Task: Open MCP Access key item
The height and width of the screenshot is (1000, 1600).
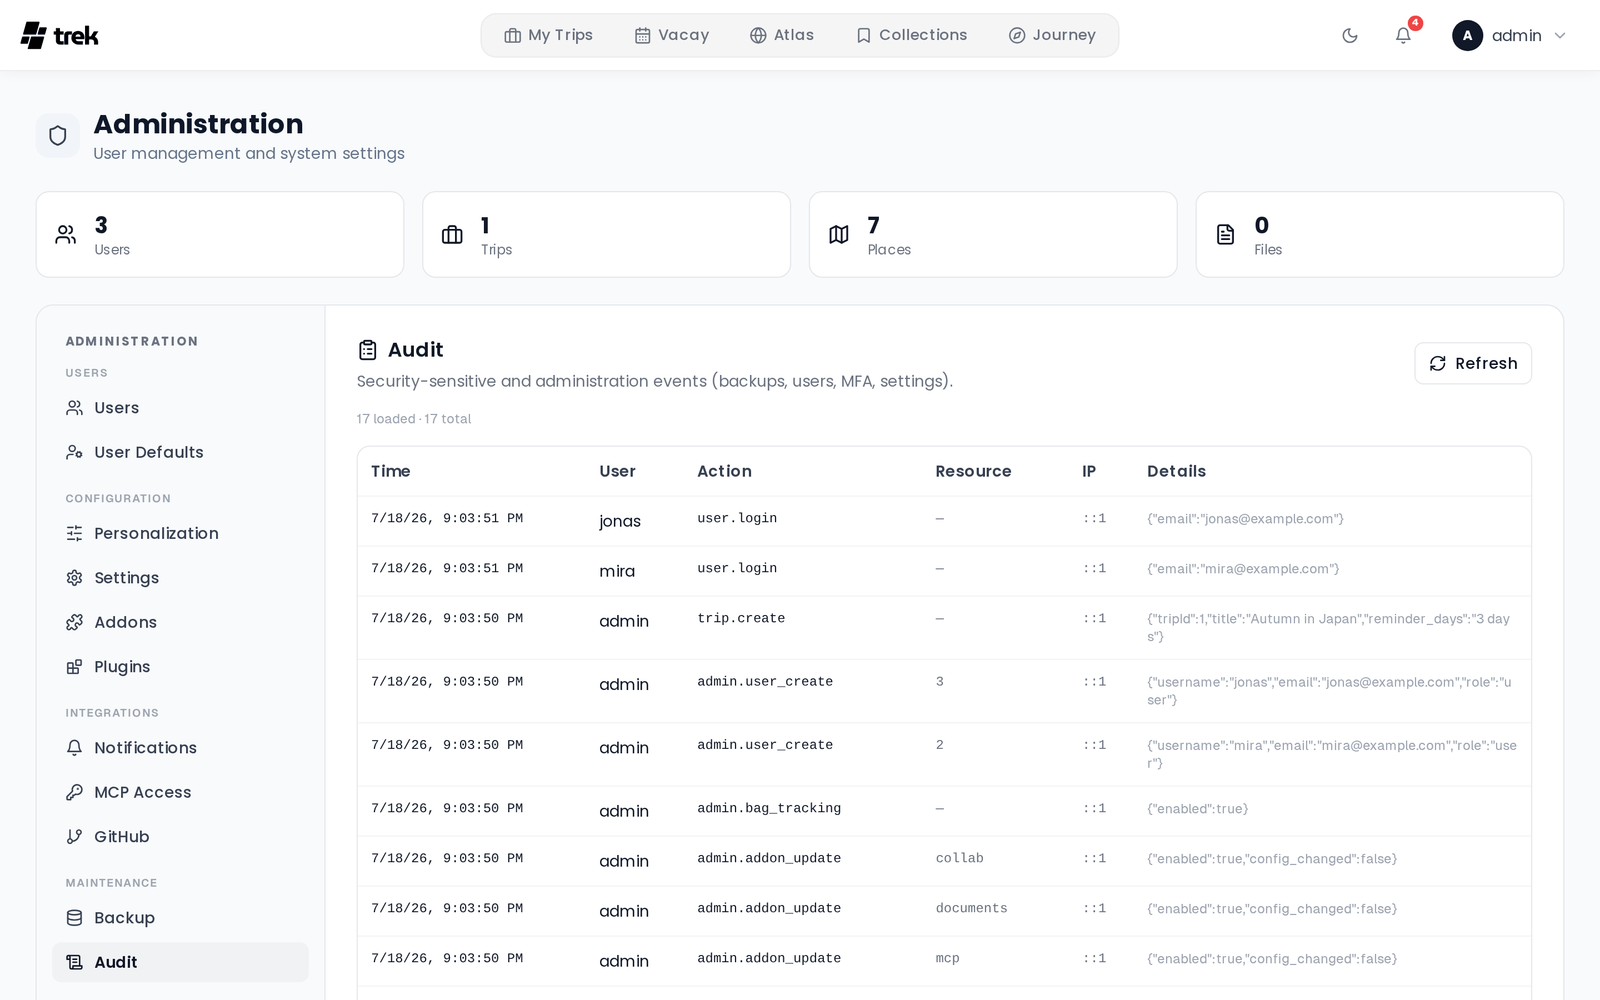Action: [x=180, y=792]
